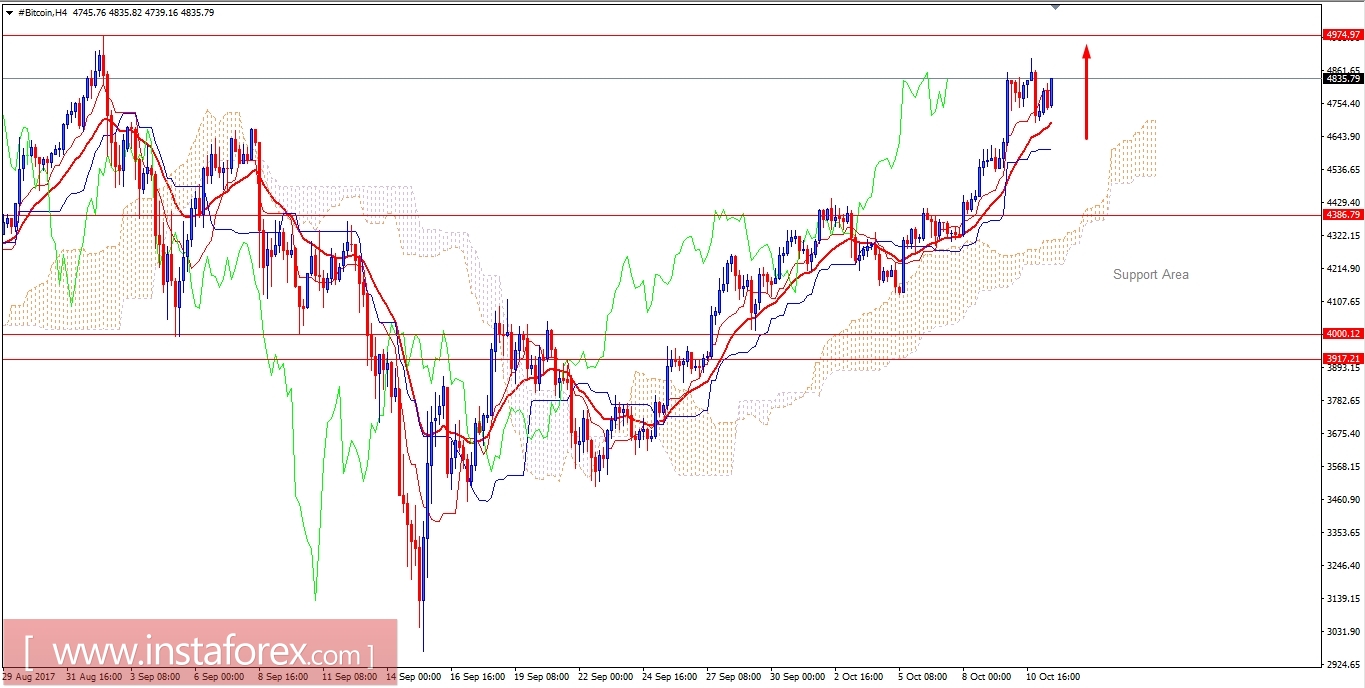Click the 4643.90 value on price axis

click(x=1342, y=137)
